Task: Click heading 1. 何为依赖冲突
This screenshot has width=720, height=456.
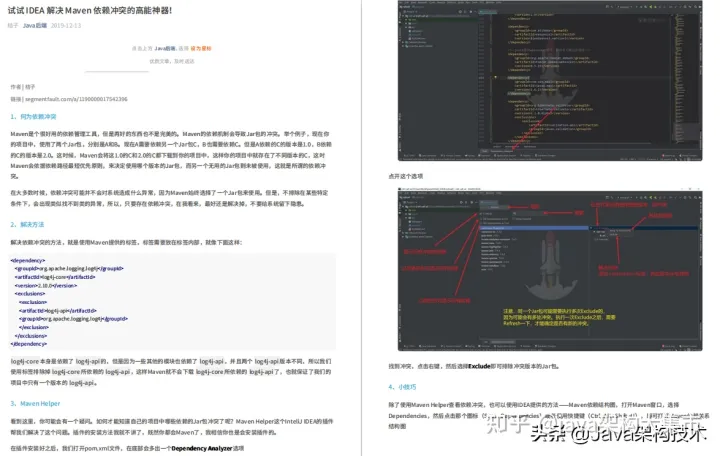Action: tap(33, 117)
